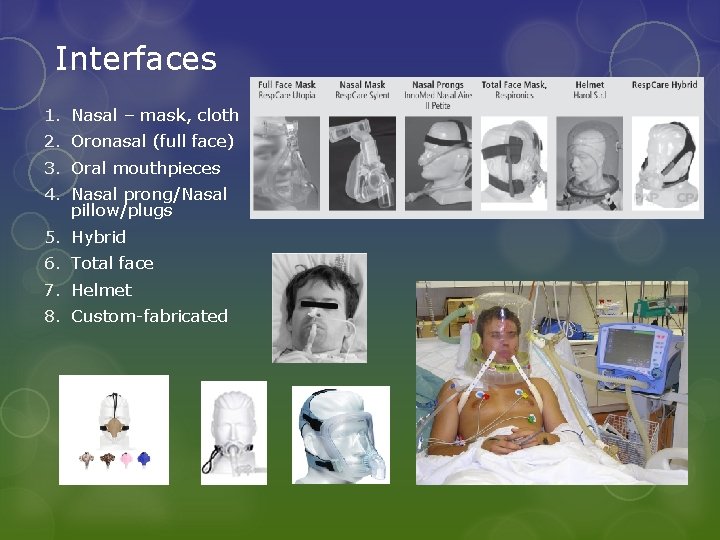720x540 pixels.
Task: Select black-and-white photo of man with mouthpiece
Action: click(320, 308)
